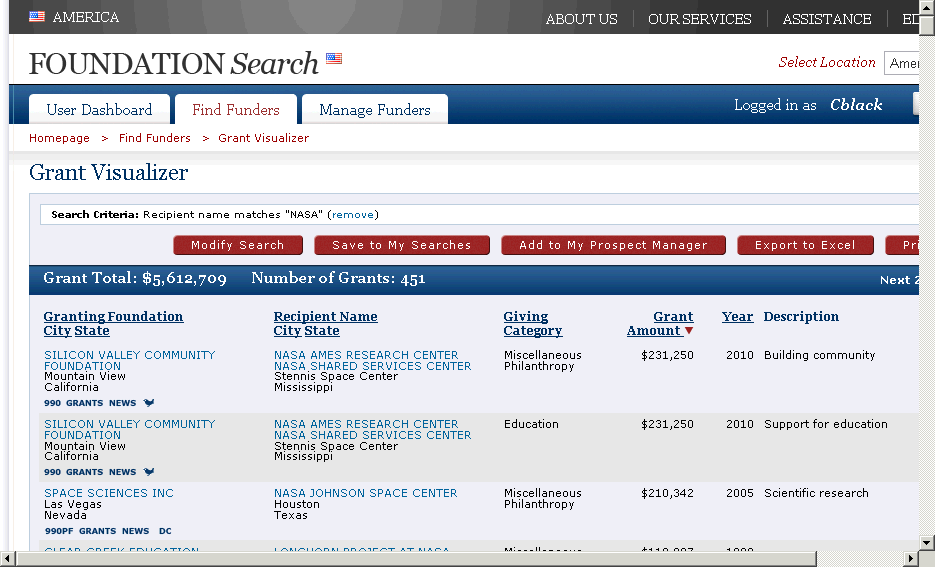Image resolution: width=935 pixels, height=567 pixels.
Task: Open the ASSISTANCE menu
Action: (x=827, y=19)
